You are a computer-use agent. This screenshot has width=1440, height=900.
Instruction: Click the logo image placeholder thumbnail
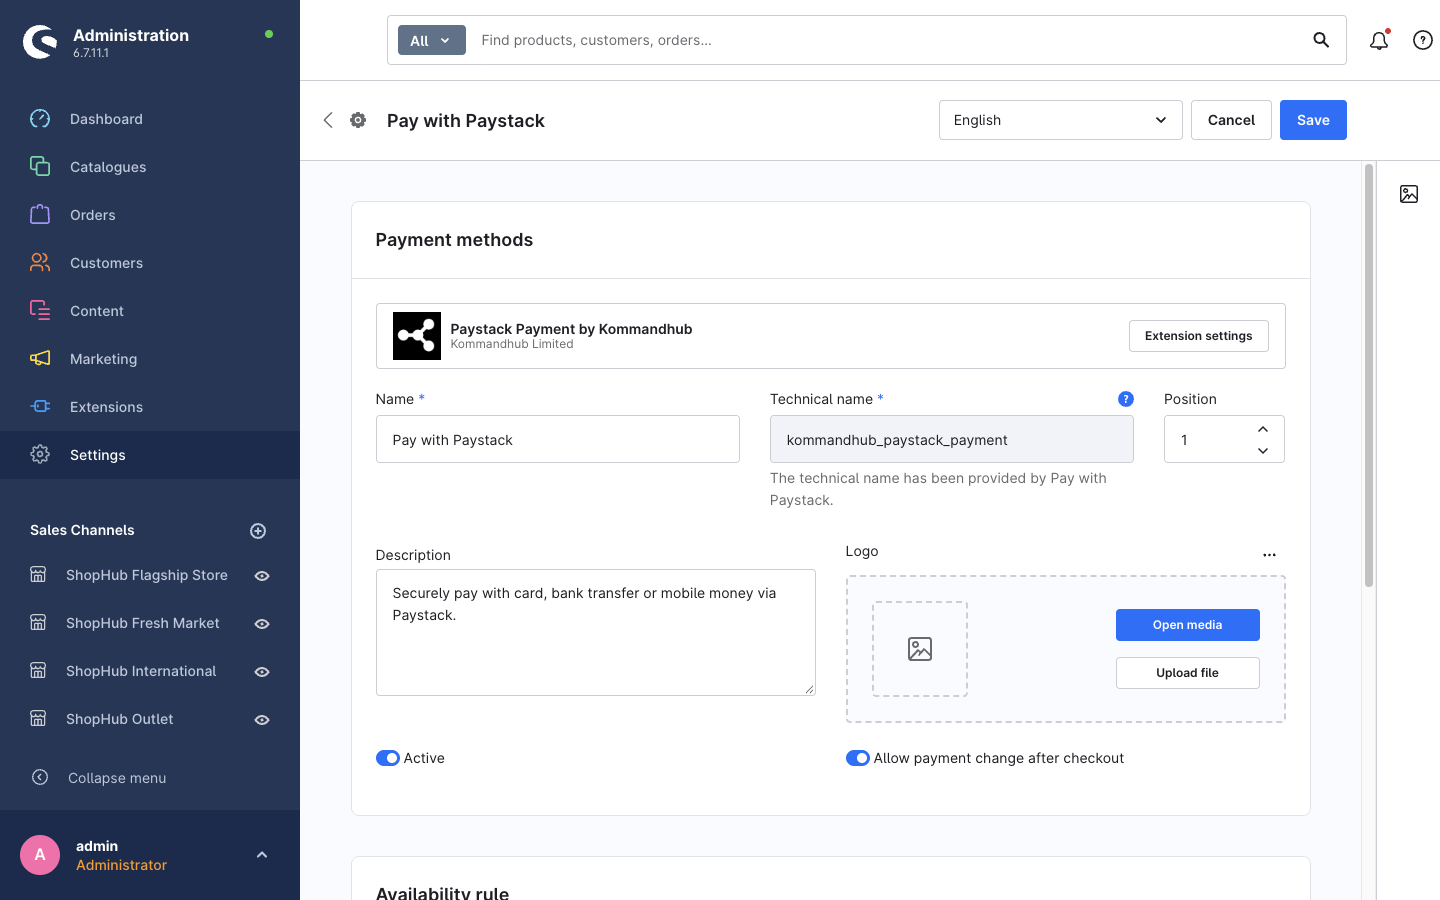920,649
